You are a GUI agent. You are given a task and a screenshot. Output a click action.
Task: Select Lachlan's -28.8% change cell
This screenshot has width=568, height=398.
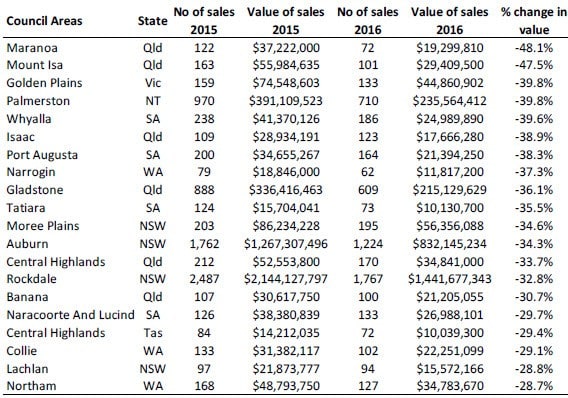point(534,369)
